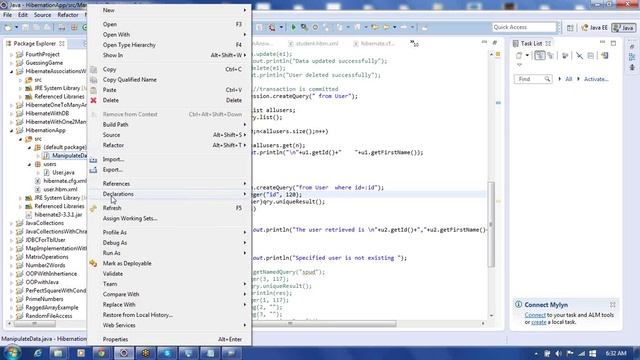Open Chrome from the taskbar
Screen dimensions: 640x360
click(x=101, y=353)
